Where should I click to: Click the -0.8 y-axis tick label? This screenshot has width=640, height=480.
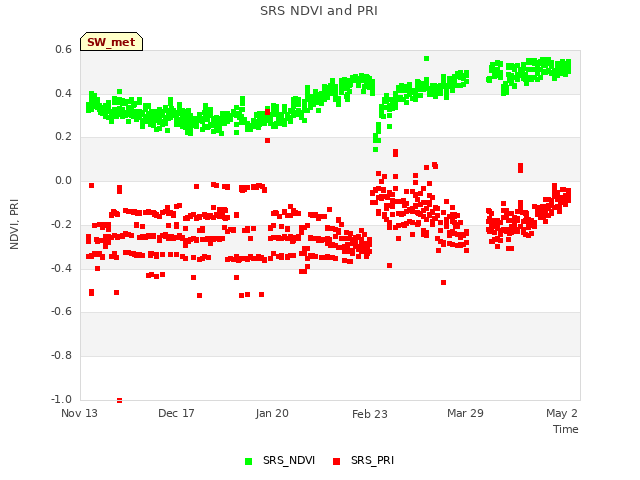[61, 356]
